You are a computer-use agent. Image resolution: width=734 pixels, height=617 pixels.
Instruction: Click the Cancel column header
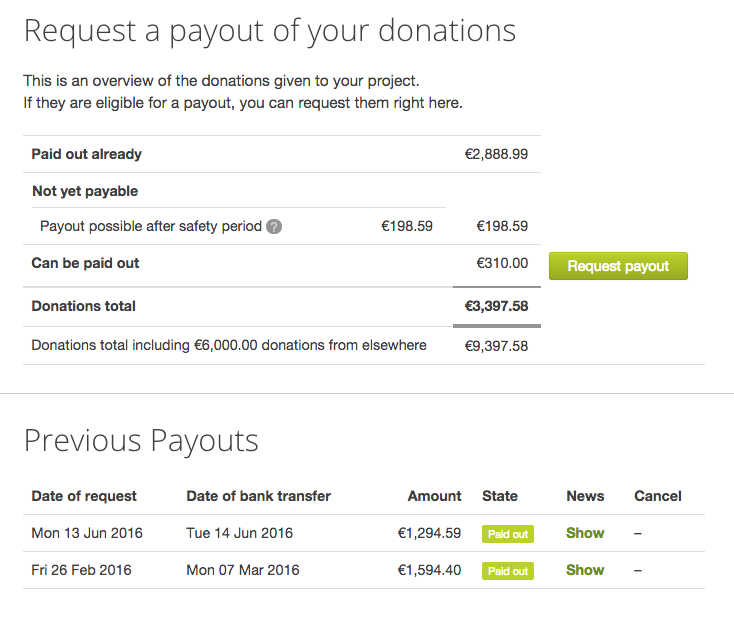pyautogui.click(x=658, y=496)
